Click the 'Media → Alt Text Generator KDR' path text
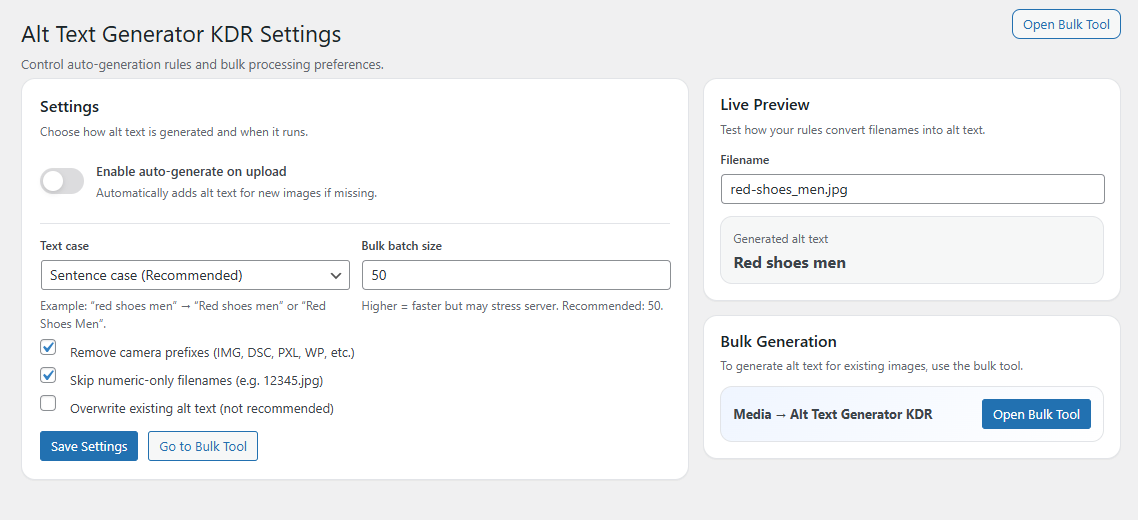 832,414
